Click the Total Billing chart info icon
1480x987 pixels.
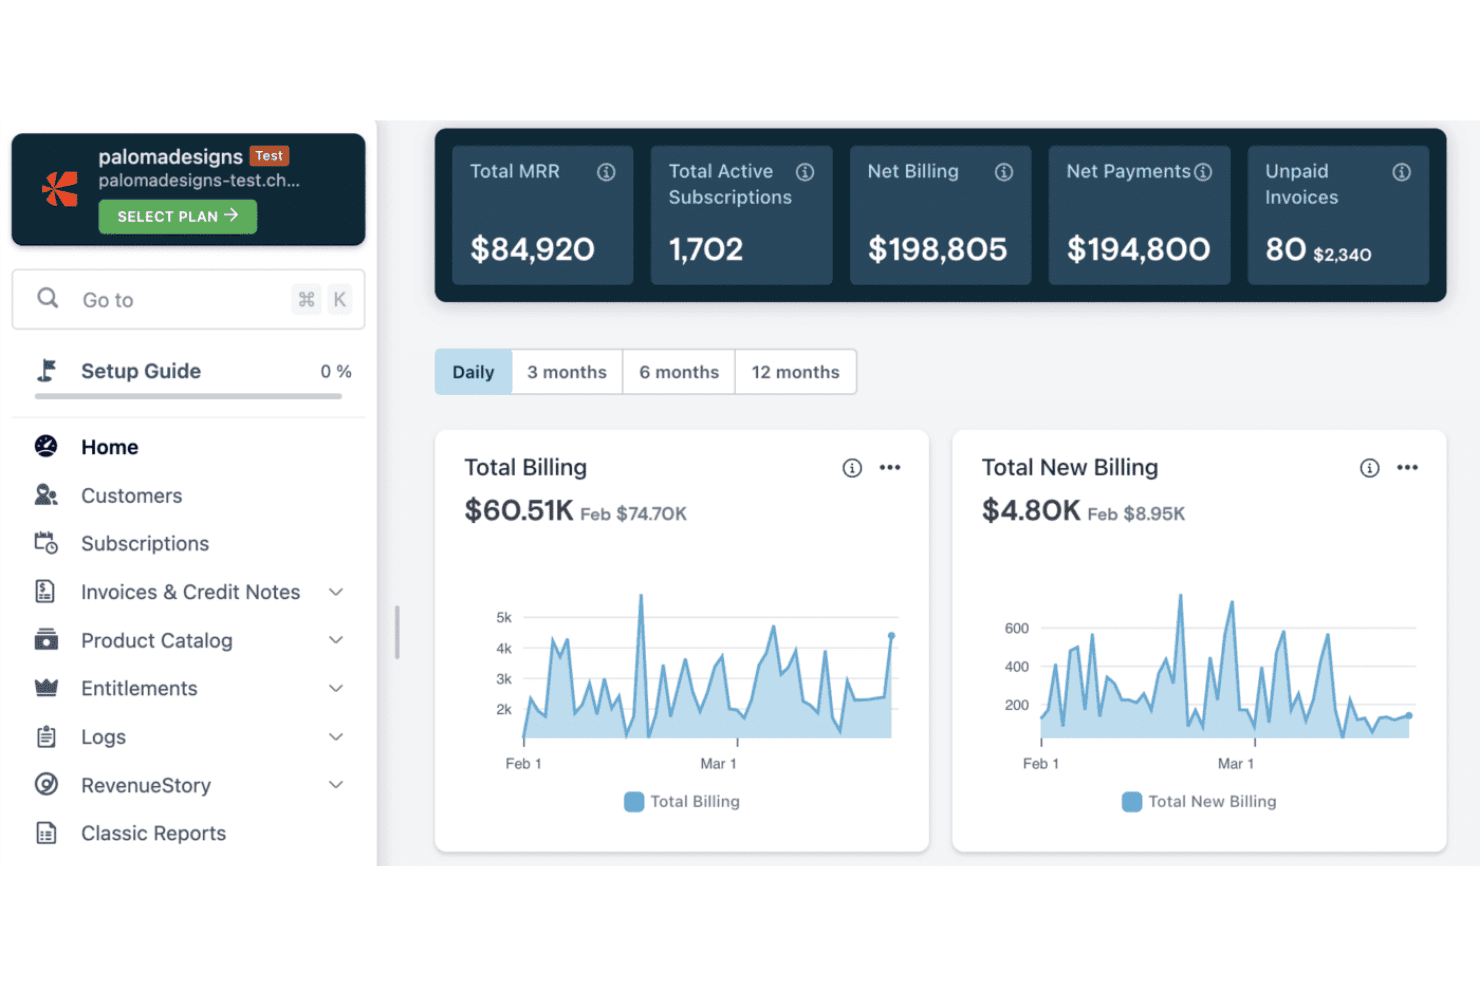click(x=852, y=468)
